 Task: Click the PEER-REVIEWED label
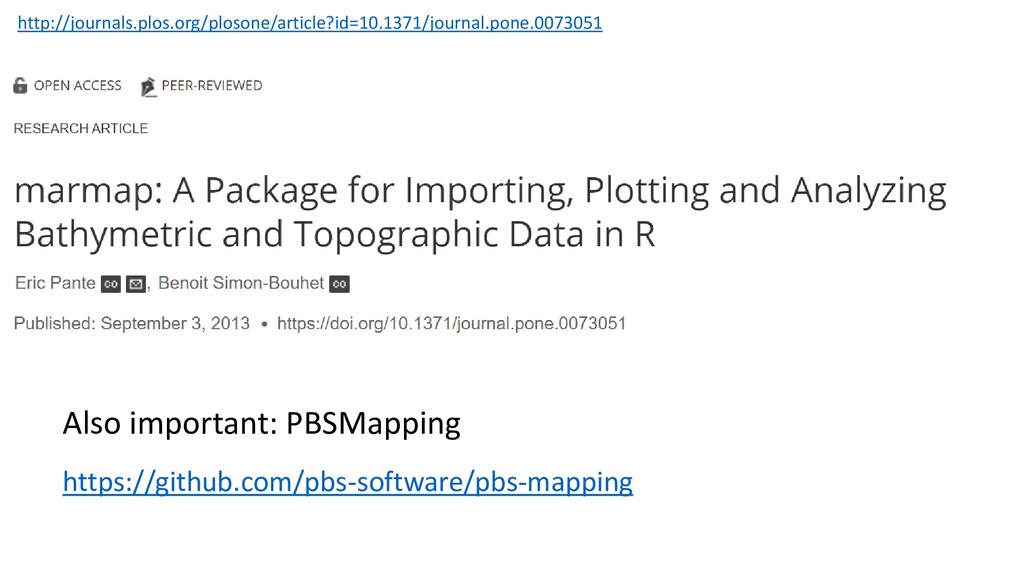(212, 86)
